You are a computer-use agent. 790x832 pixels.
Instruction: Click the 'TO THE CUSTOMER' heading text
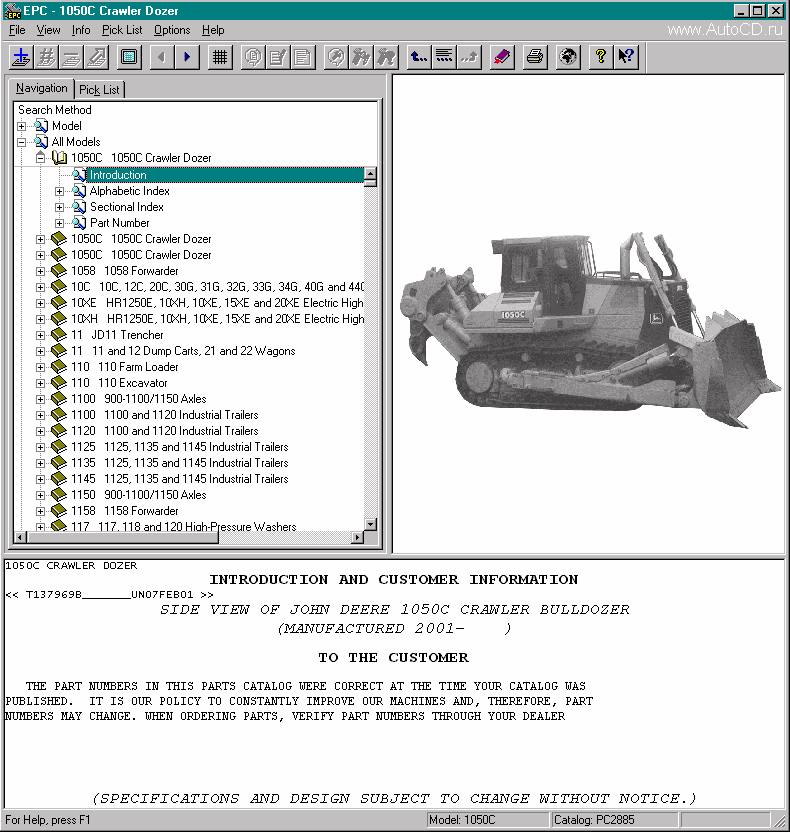394,657
